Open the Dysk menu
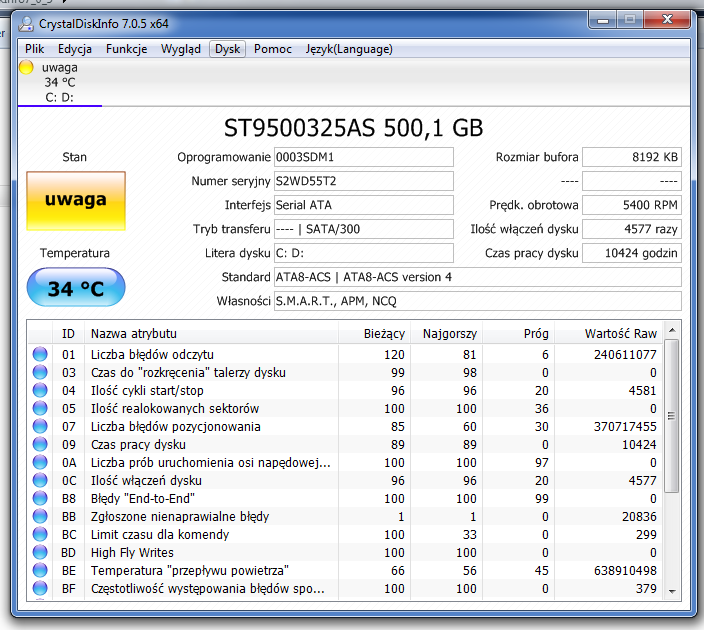Image resolution: width=704 pixels, height=630 pixels. pos(227,49)
